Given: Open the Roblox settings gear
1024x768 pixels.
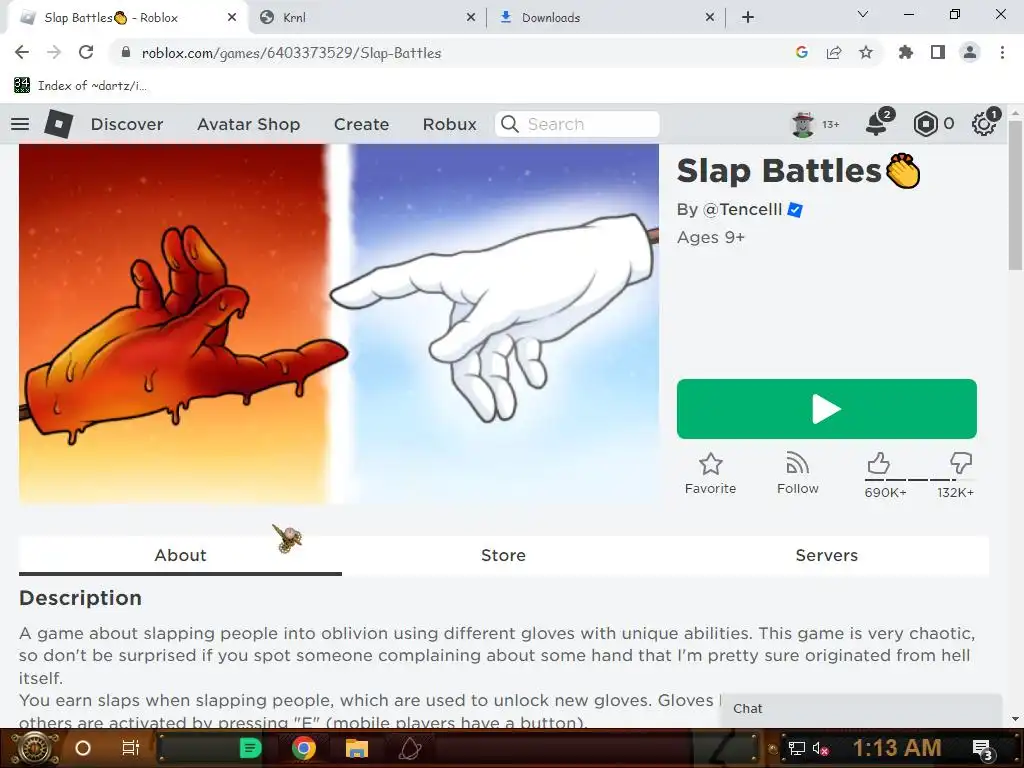Looking at the screenshot, I should pyautogui.click(x=984, y=124).
